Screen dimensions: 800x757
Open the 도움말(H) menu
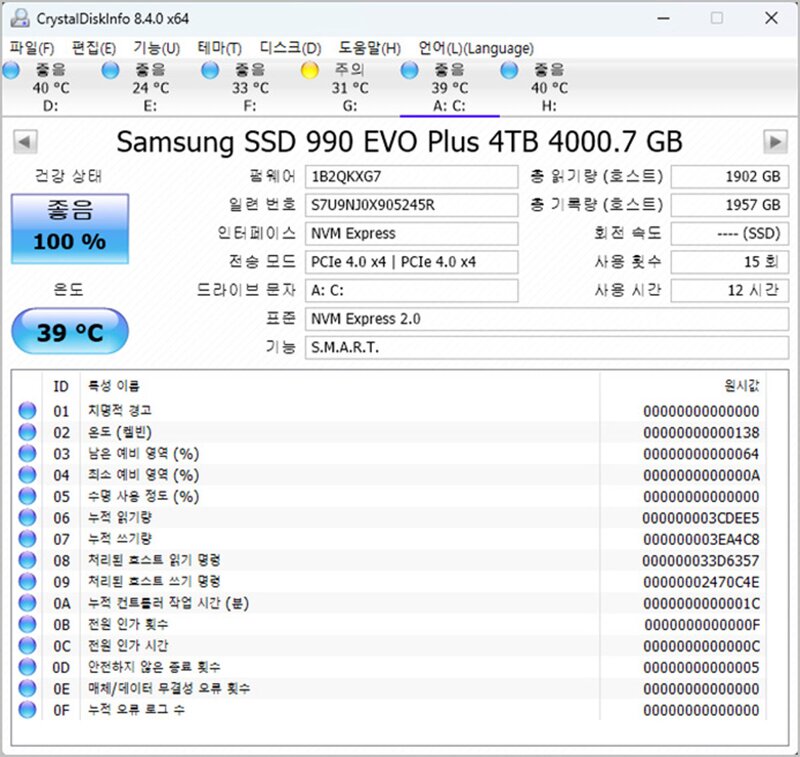pos(370,48)
